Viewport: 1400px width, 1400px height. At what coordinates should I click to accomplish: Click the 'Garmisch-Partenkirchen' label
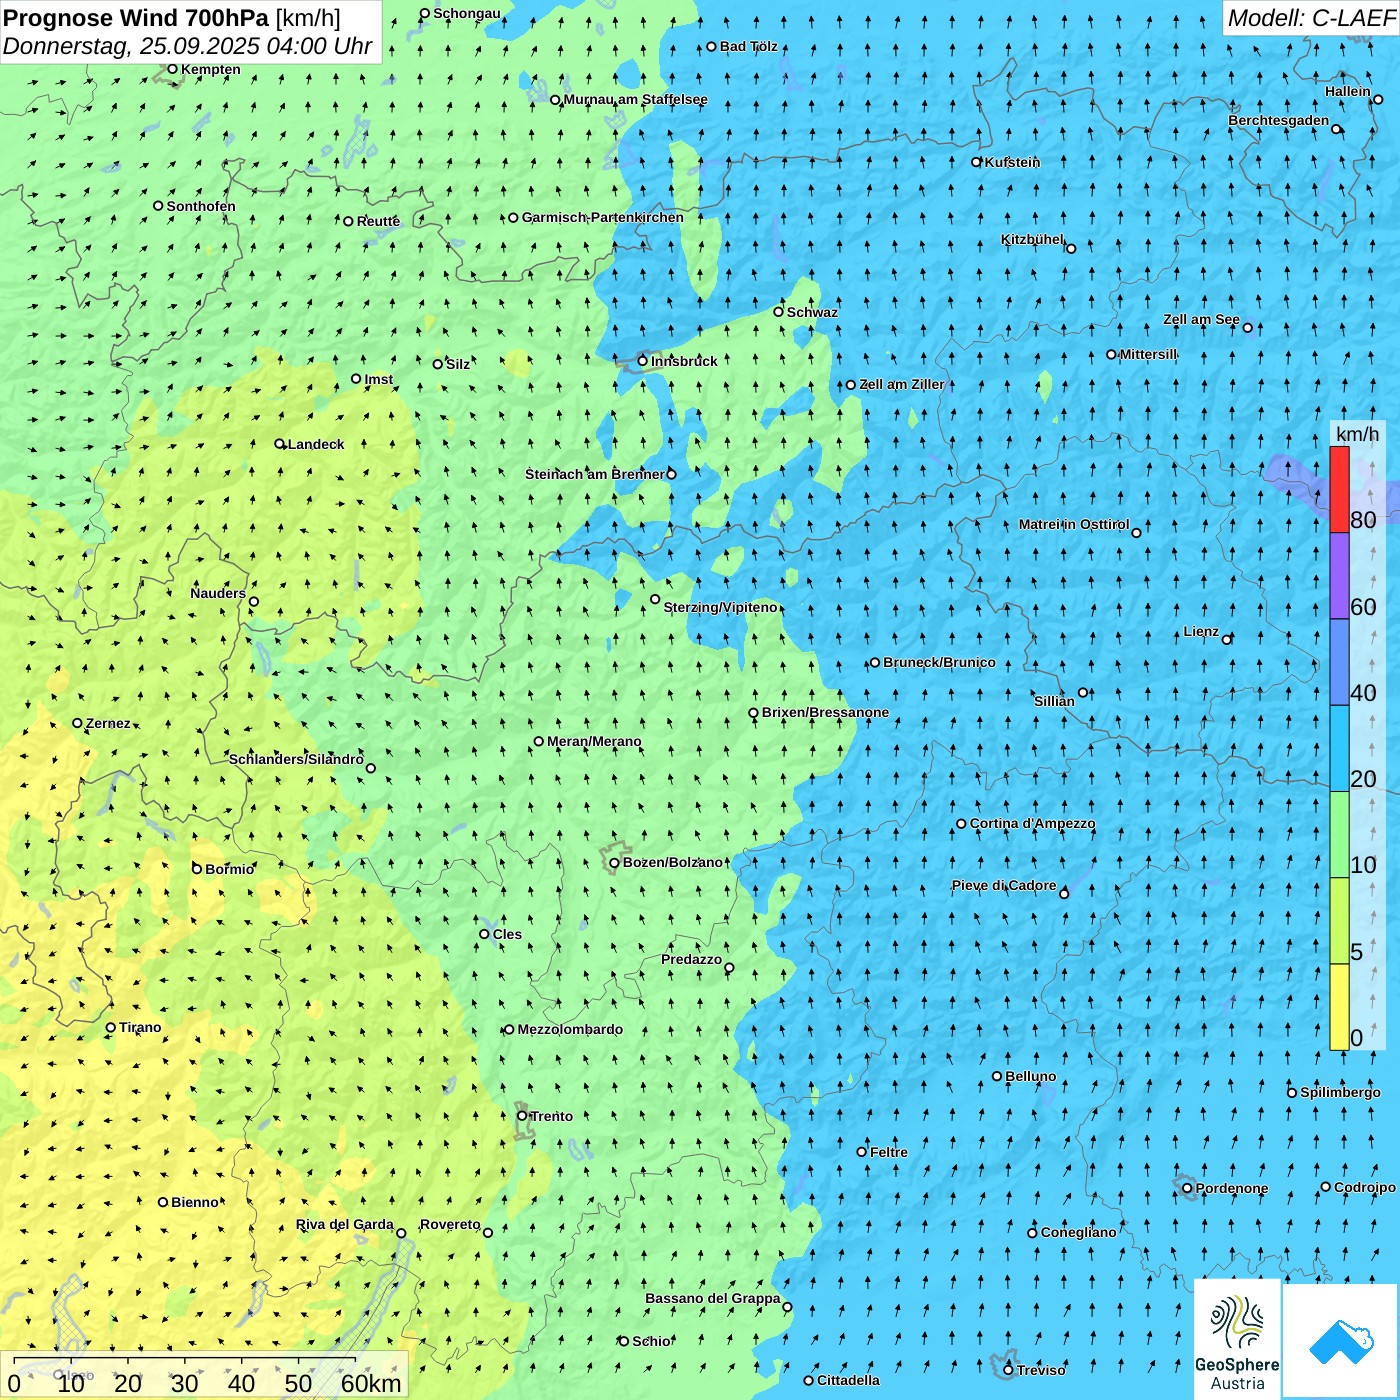pyautogui.click(x=603, y=218)
